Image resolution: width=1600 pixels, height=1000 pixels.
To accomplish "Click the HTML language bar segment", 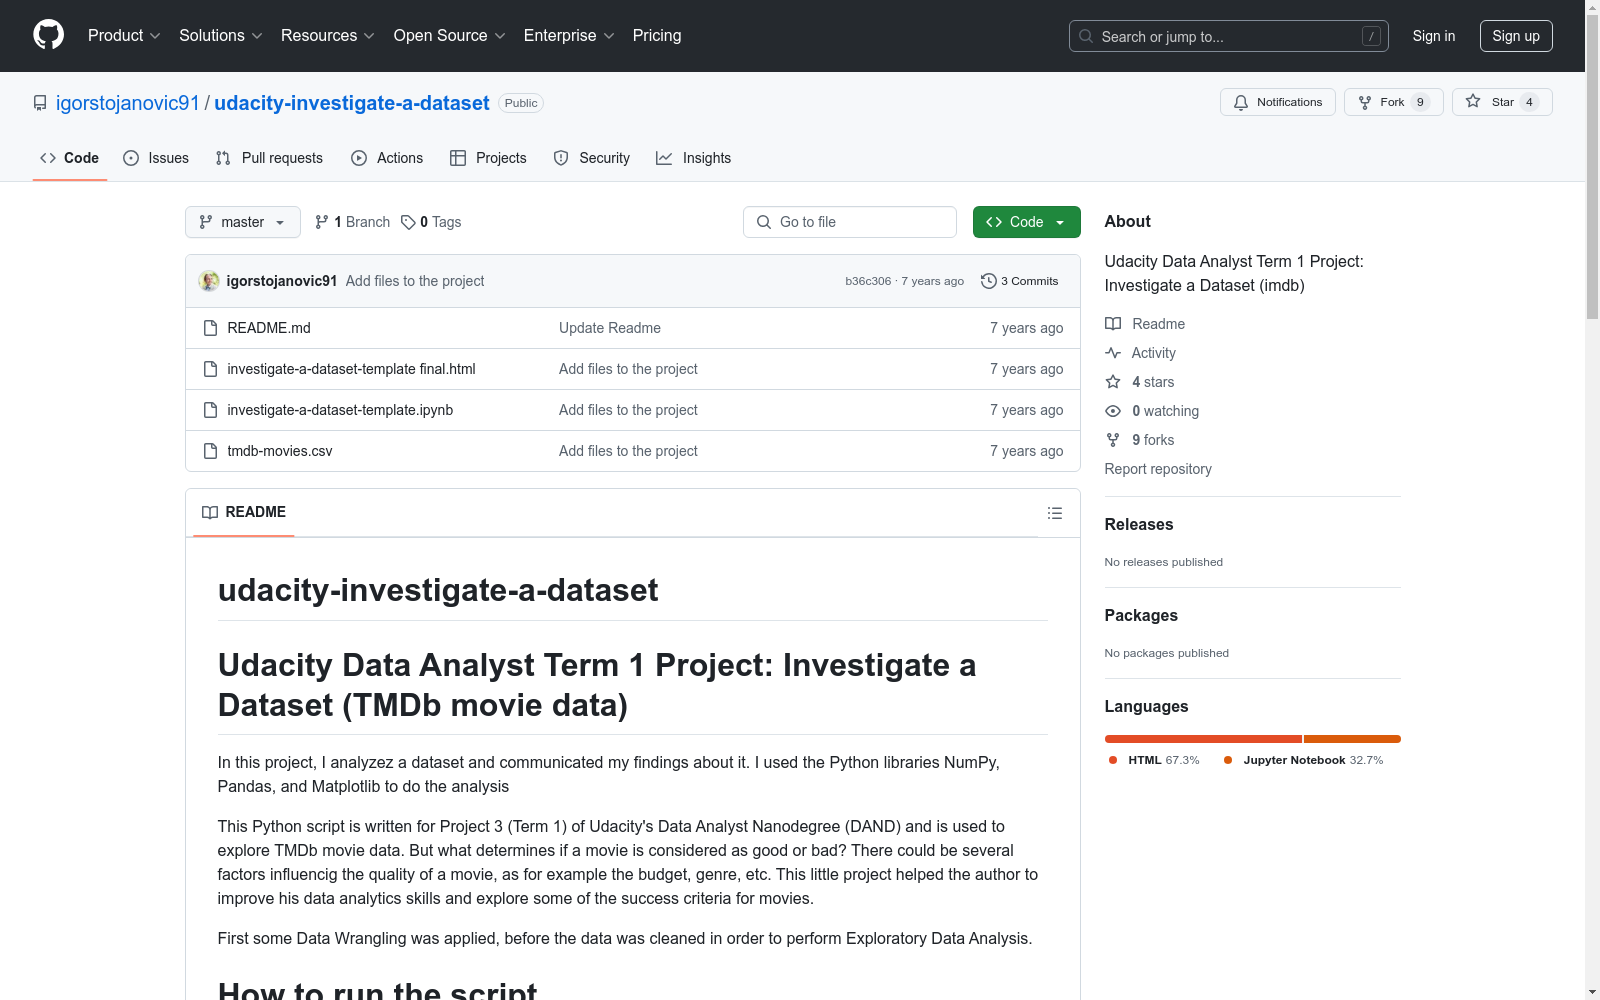I will (1203, 739).
